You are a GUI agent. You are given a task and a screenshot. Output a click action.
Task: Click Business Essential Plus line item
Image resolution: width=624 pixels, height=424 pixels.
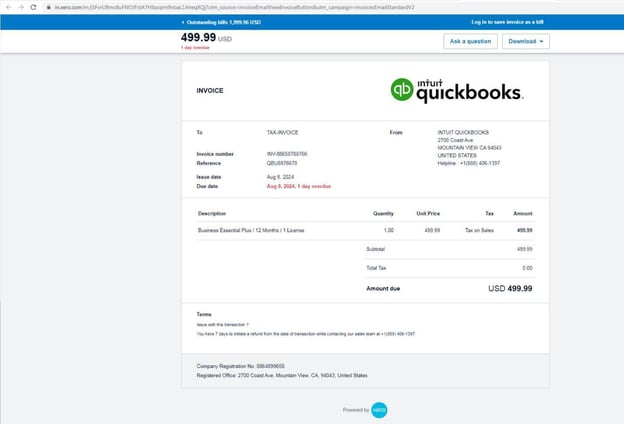(251, 231)
